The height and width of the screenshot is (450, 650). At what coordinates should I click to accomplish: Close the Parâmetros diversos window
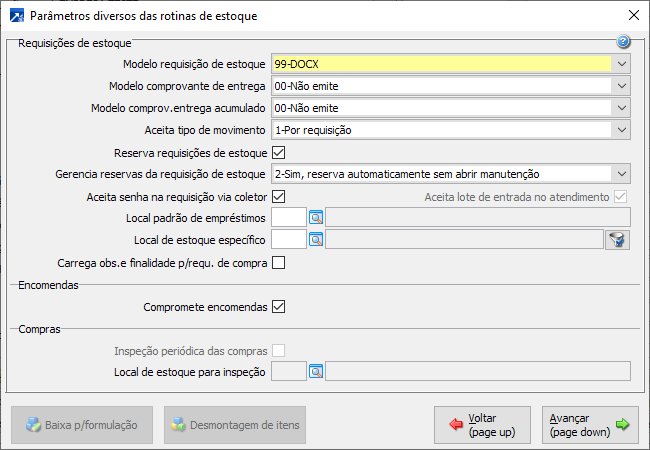[634, 15]
